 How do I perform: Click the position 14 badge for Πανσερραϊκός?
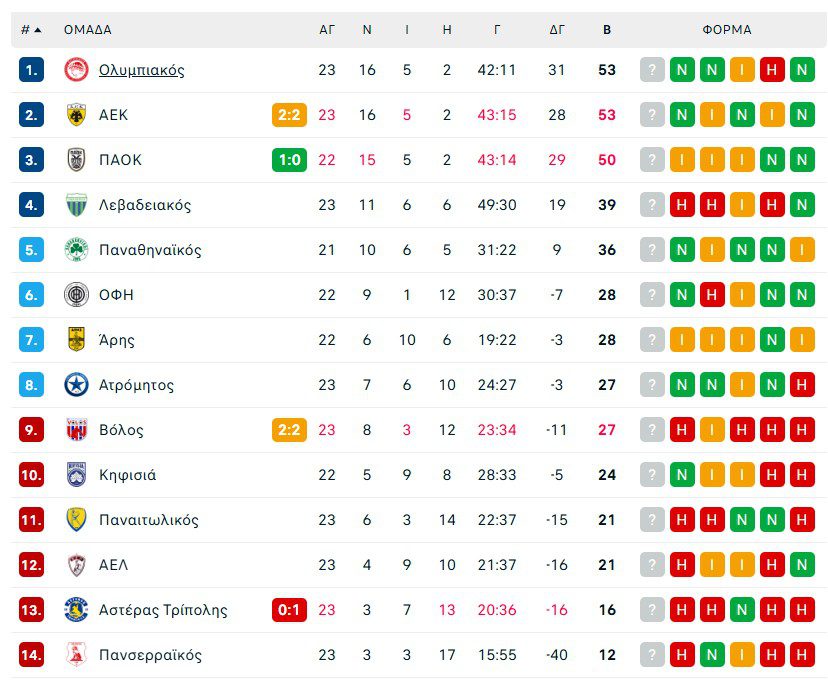[31, 655]
